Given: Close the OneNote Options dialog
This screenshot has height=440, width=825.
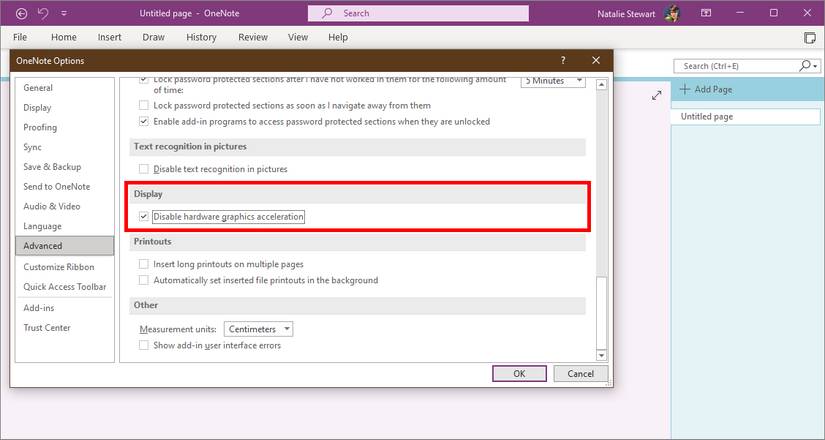Looking at the screenshot, I should tap(596, 61).
